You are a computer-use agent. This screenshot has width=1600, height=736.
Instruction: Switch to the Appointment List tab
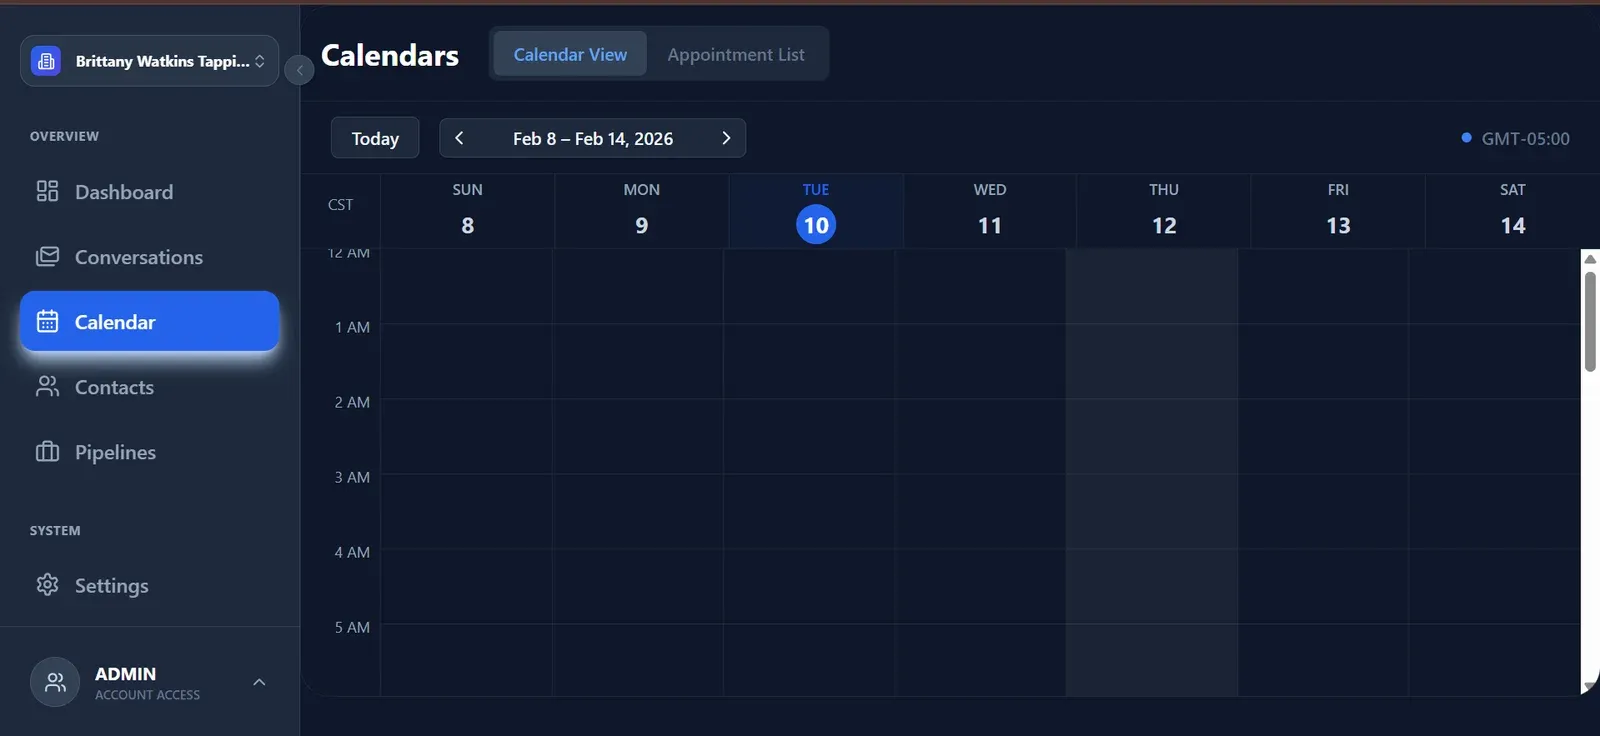tap(736, 54)
